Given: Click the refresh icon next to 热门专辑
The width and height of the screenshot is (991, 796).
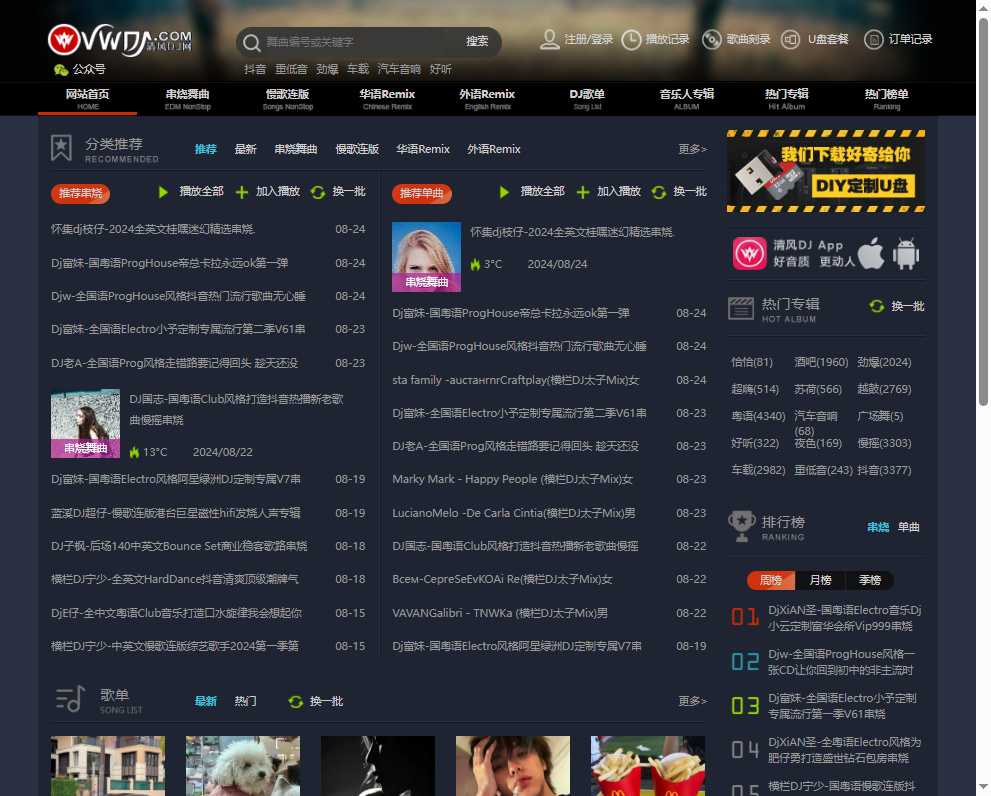Looking at the screenshot, I should (877, 306).
